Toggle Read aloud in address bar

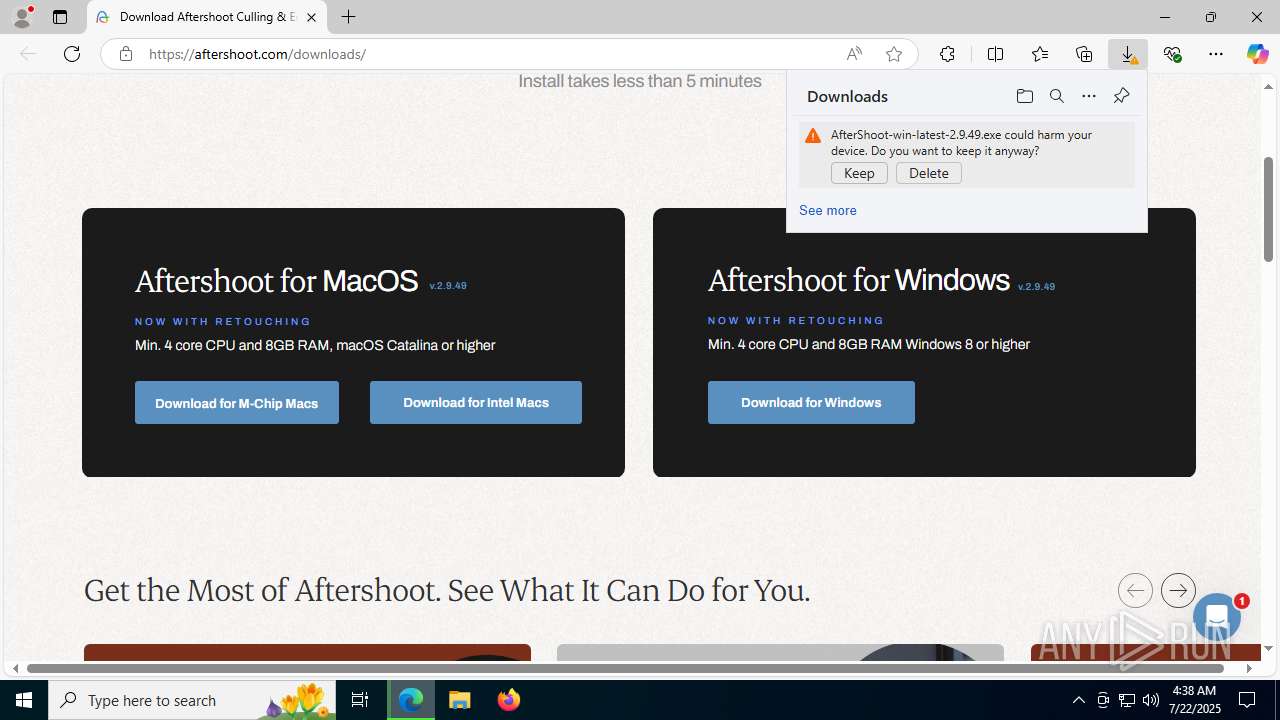[x=854, y=54]
